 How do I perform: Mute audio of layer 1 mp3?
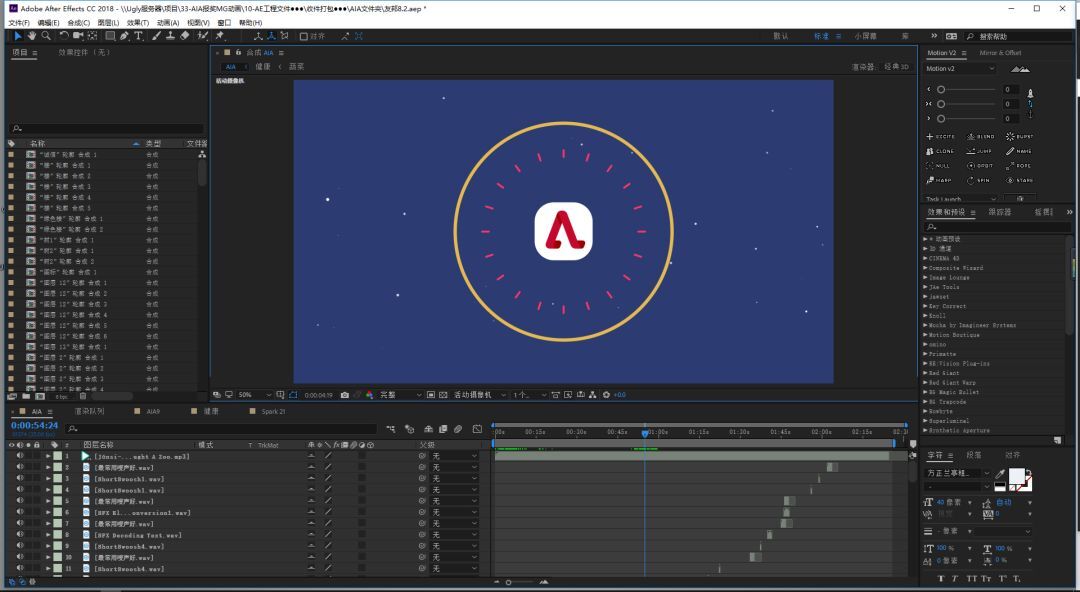[20, 456]
